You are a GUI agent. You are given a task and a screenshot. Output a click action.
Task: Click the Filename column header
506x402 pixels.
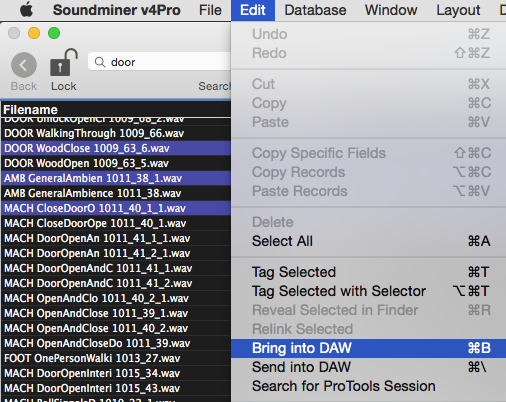coord(115,109)
